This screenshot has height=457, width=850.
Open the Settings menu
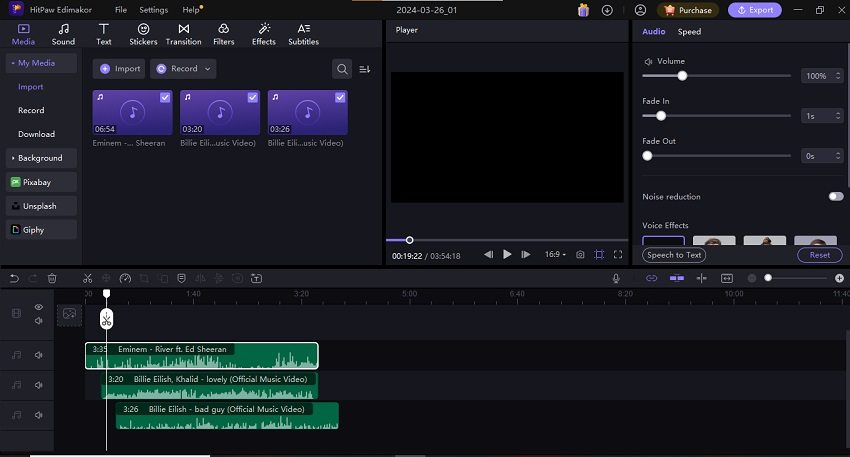[153, 10]
